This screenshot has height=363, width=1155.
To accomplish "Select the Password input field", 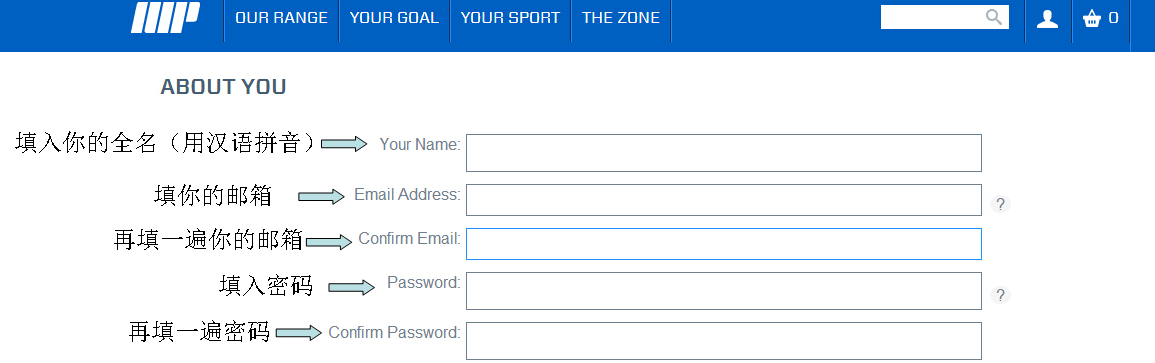I will coord(723,291).
